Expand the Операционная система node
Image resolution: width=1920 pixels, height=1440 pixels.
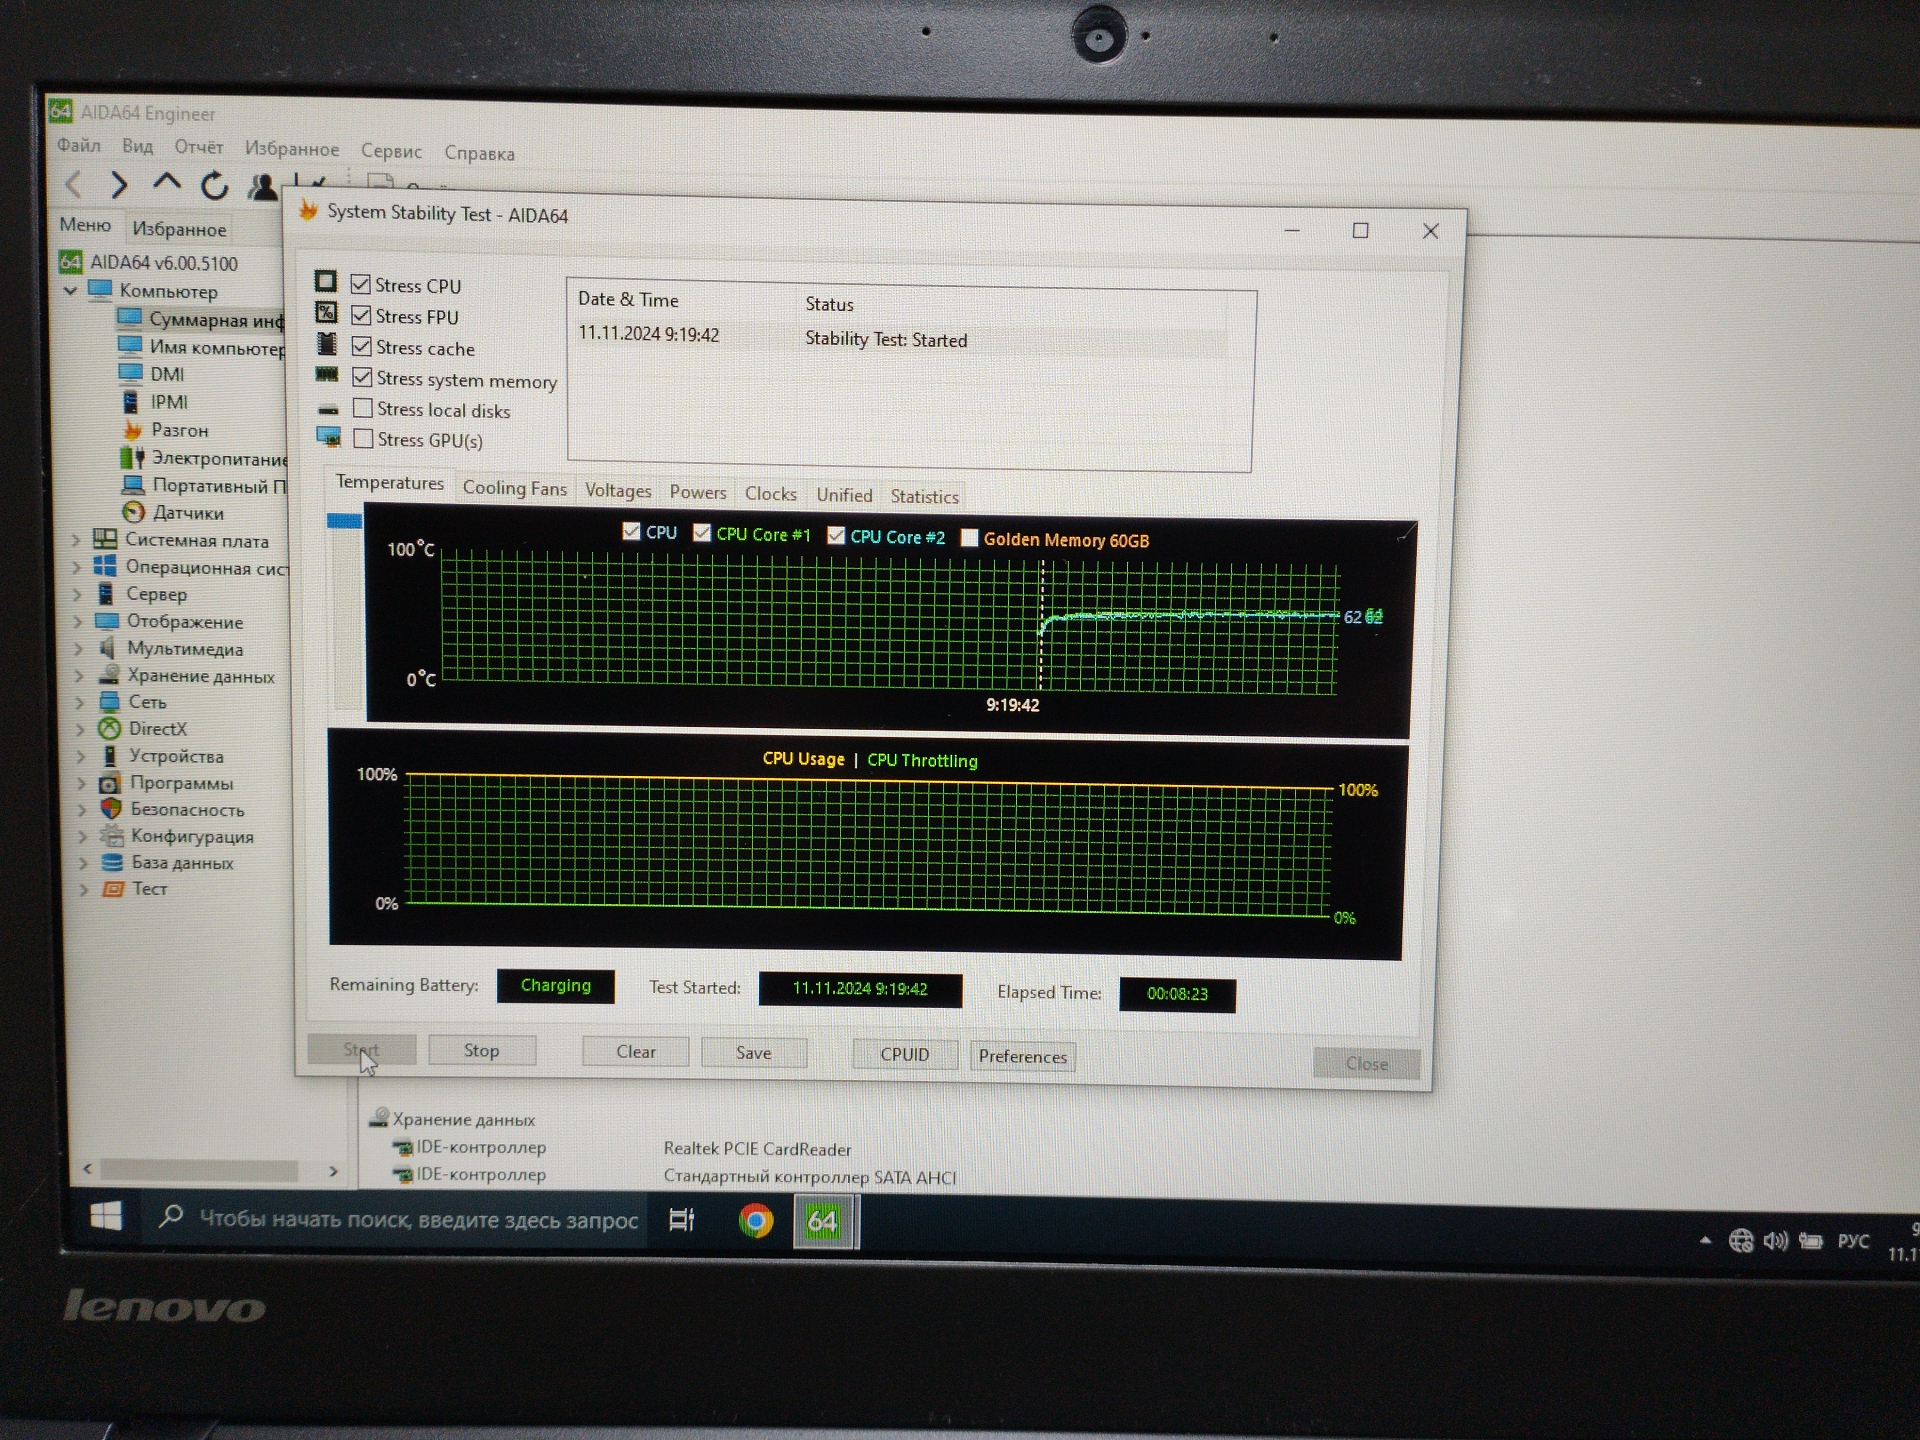(76, 567)
